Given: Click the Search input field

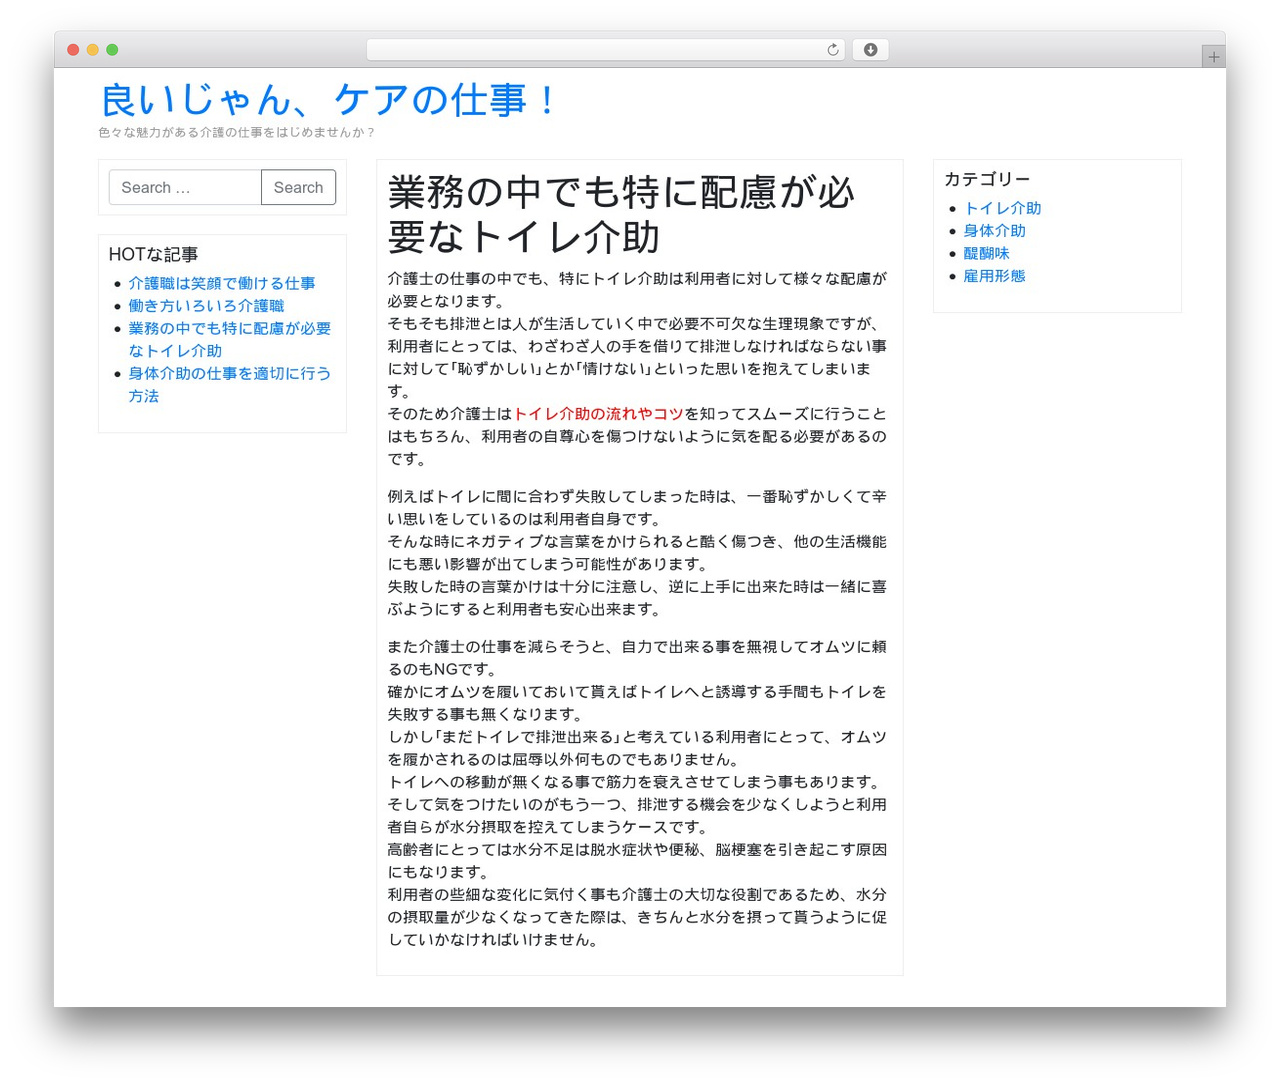Looking at the screenshot, I should tap(185, 187).
